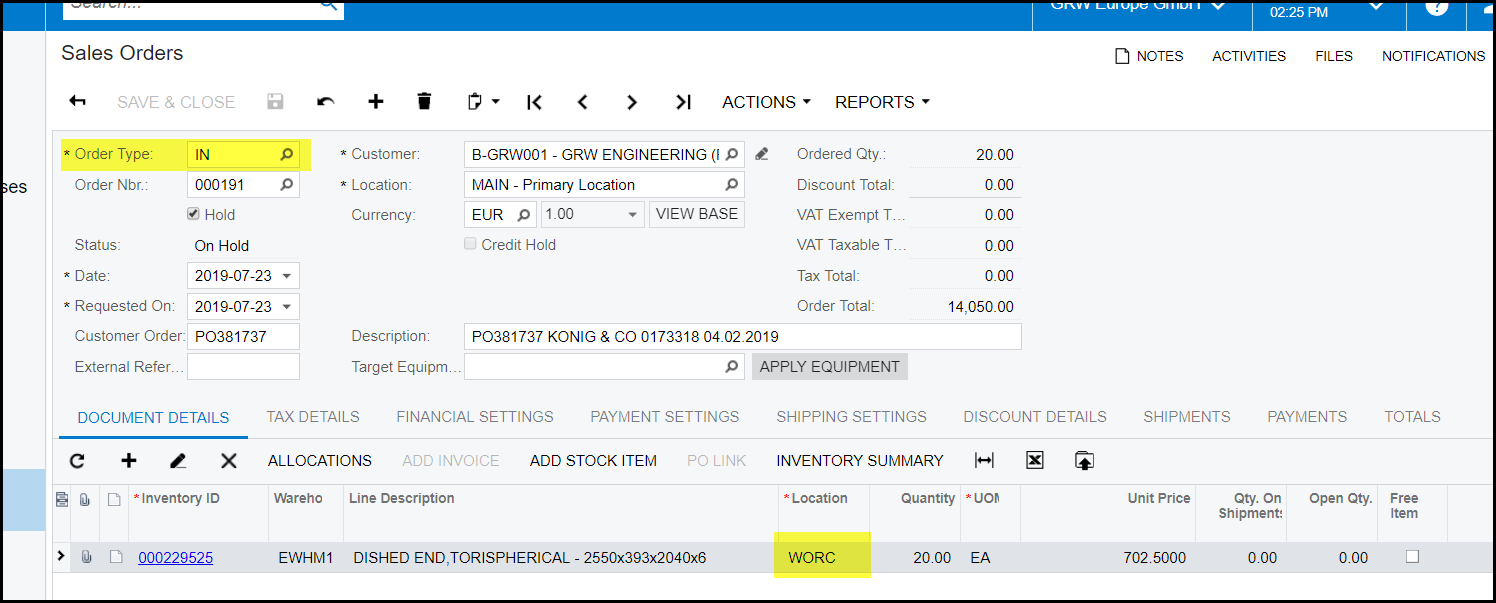Click the upload from file icon
The width and height of the screenshot is (1496, 603).
(x=1084, y=460)
